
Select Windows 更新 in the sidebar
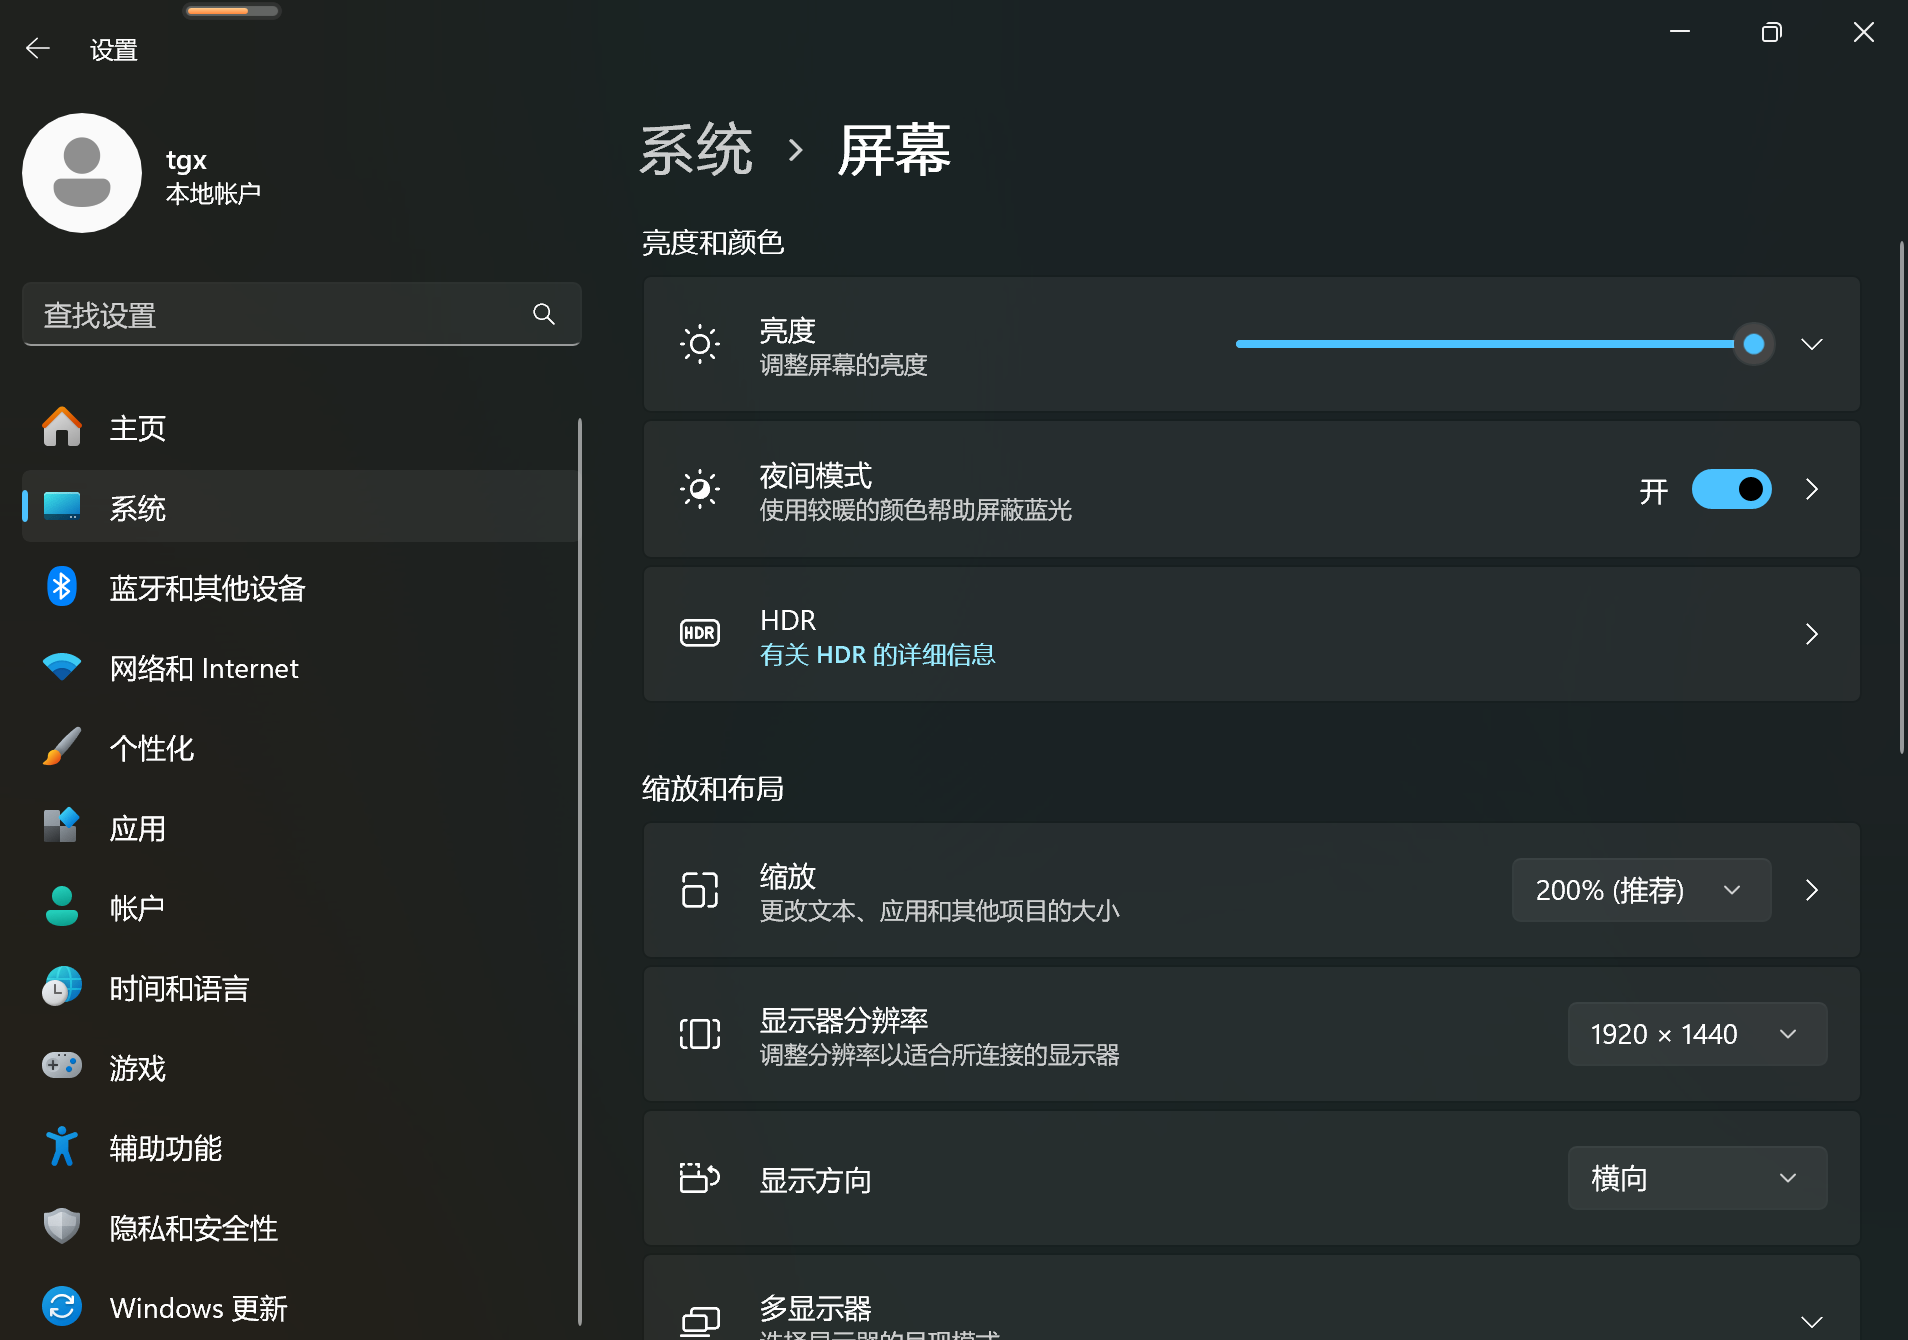(300, 1307)
